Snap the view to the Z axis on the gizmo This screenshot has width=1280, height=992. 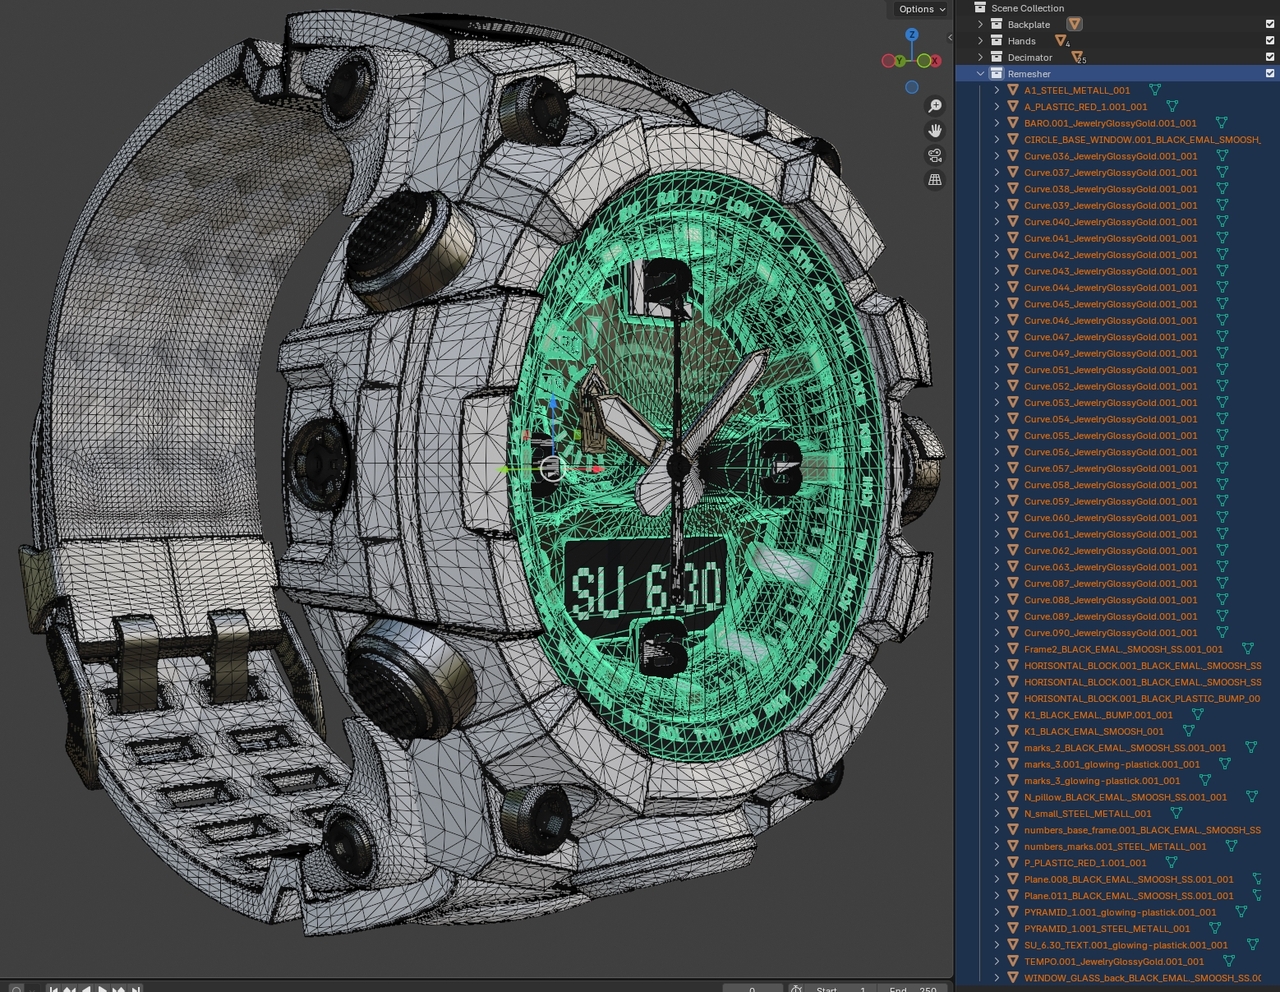pyautogui.click(x=911, y=35)
